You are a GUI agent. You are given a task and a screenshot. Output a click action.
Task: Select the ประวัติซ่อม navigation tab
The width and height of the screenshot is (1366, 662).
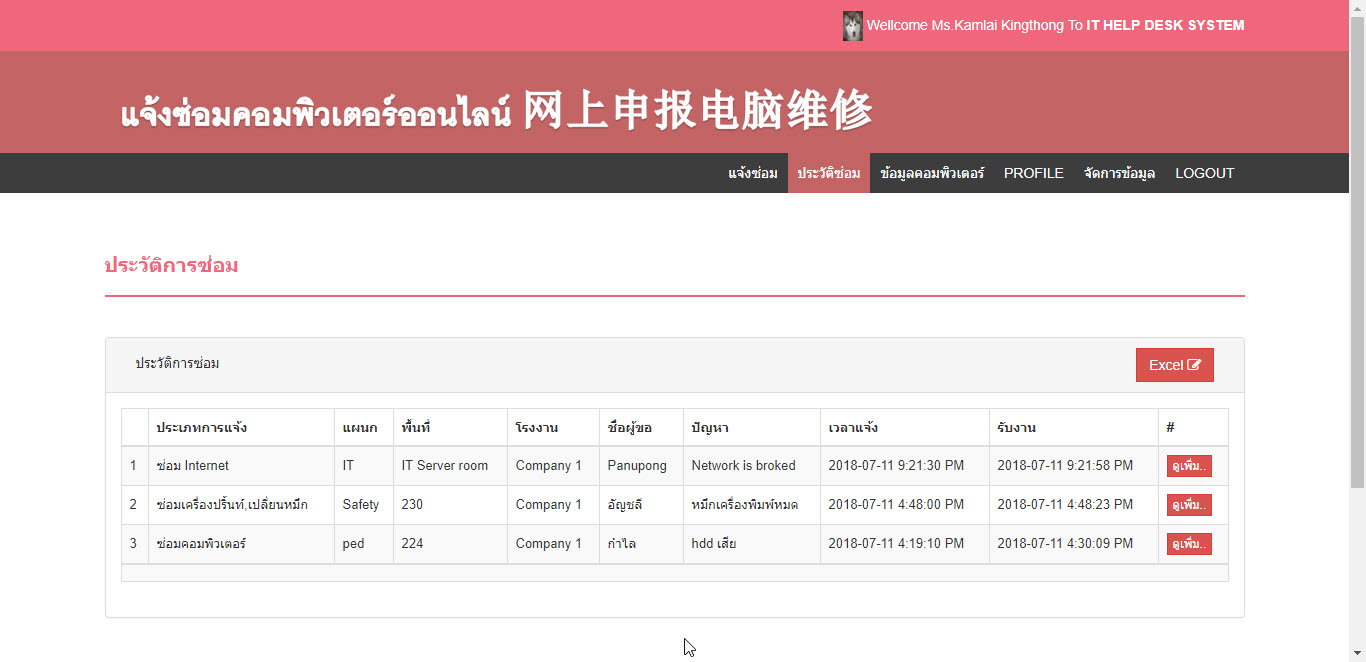[x=829, y=173]
